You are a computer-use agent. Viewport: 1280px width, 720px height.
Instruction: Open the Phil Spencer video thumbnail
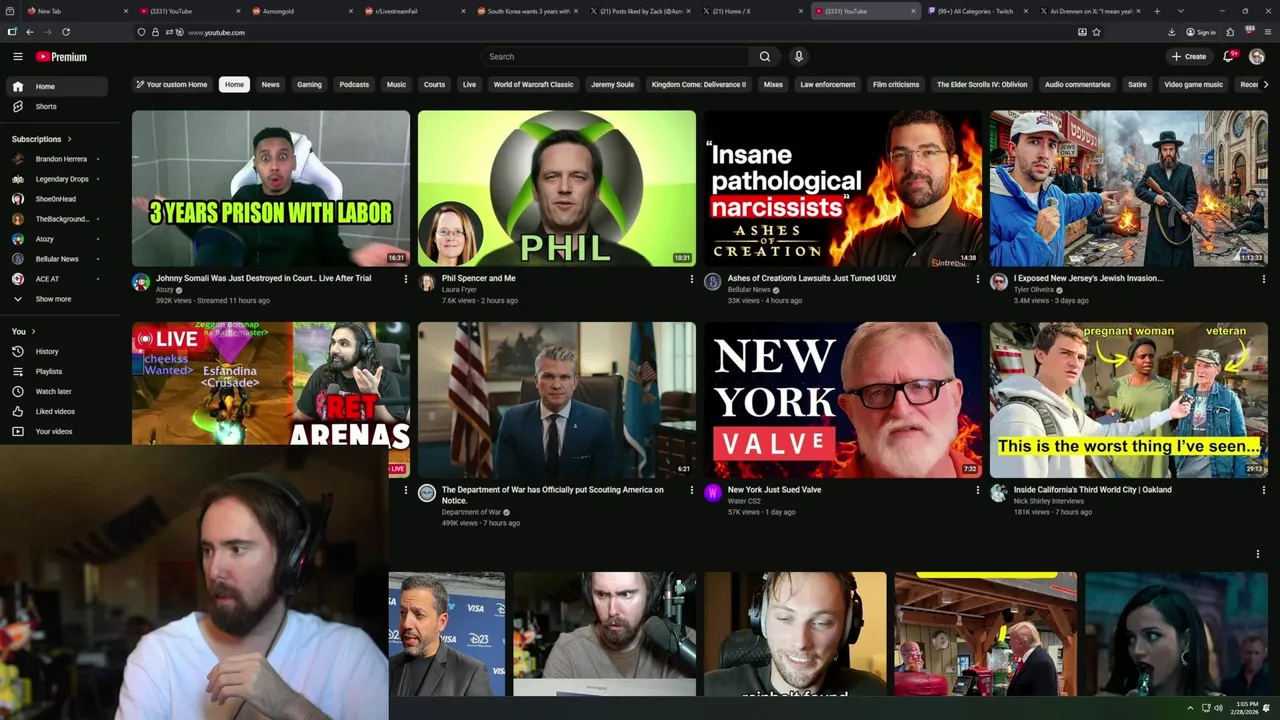557,188
